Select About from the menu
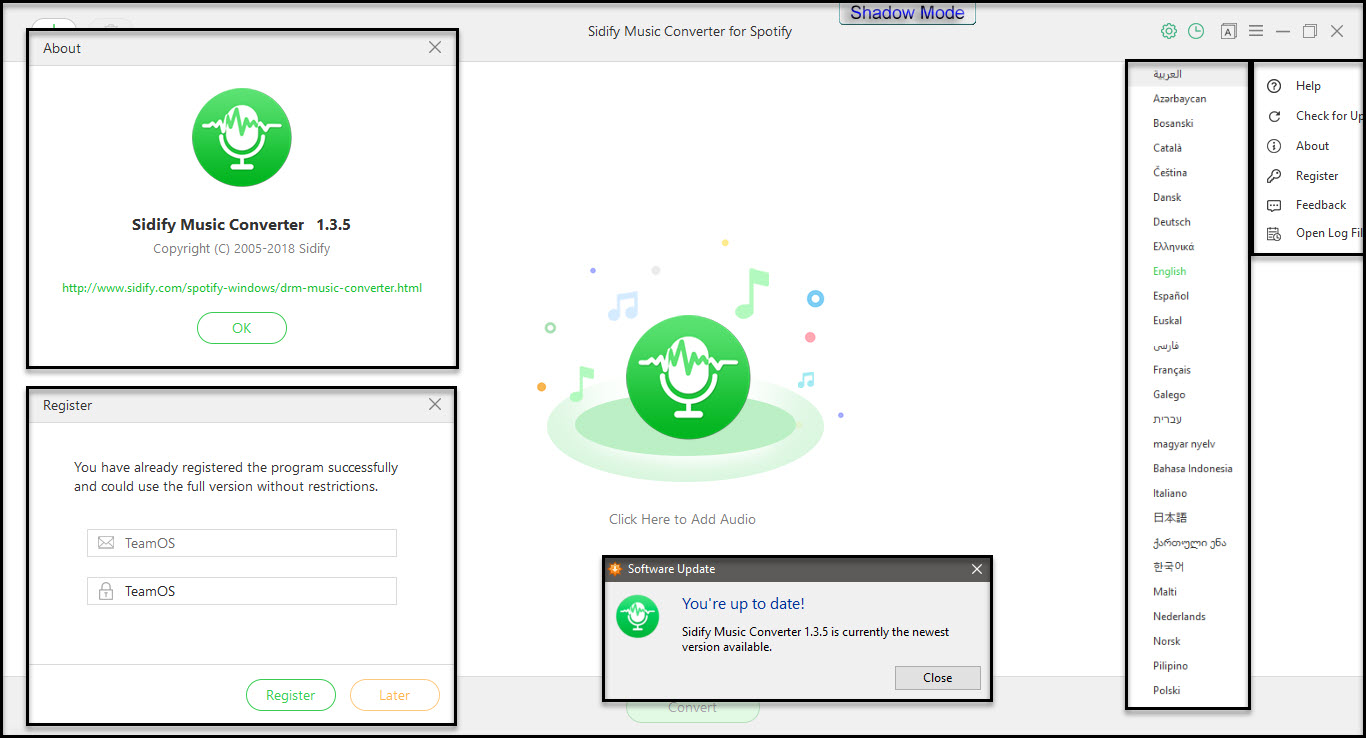This screenshot has width=1366, height=738. click(x=1314, y=146)
